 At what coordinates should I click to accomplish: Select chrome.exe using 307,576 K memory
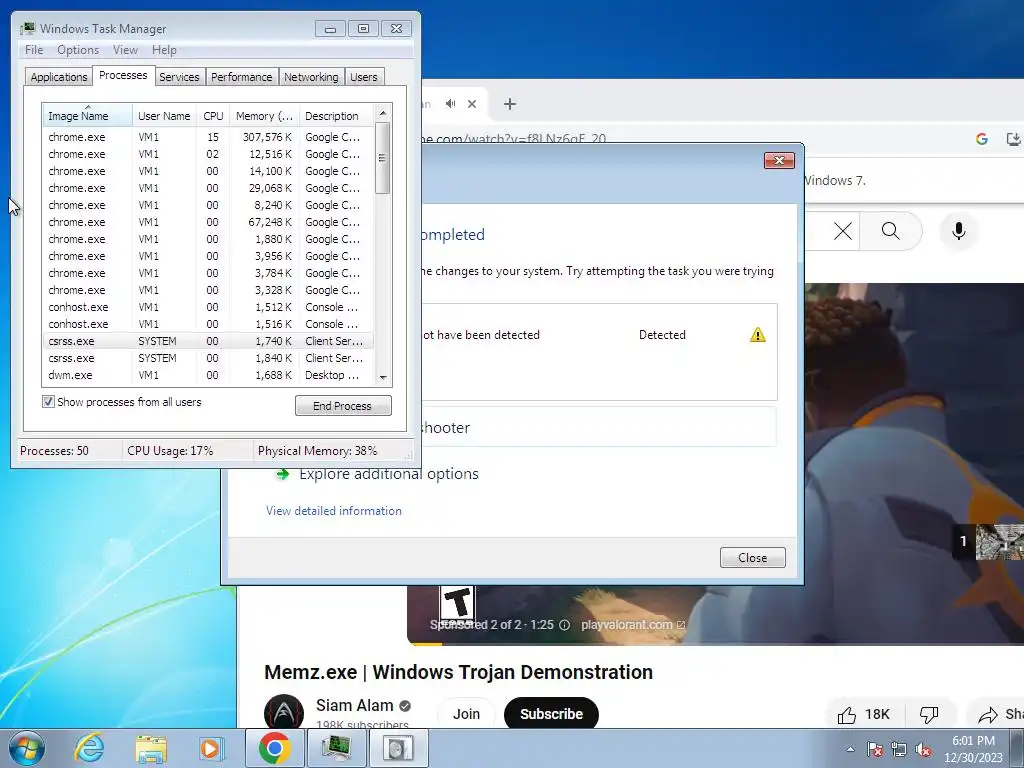(208, 137)
